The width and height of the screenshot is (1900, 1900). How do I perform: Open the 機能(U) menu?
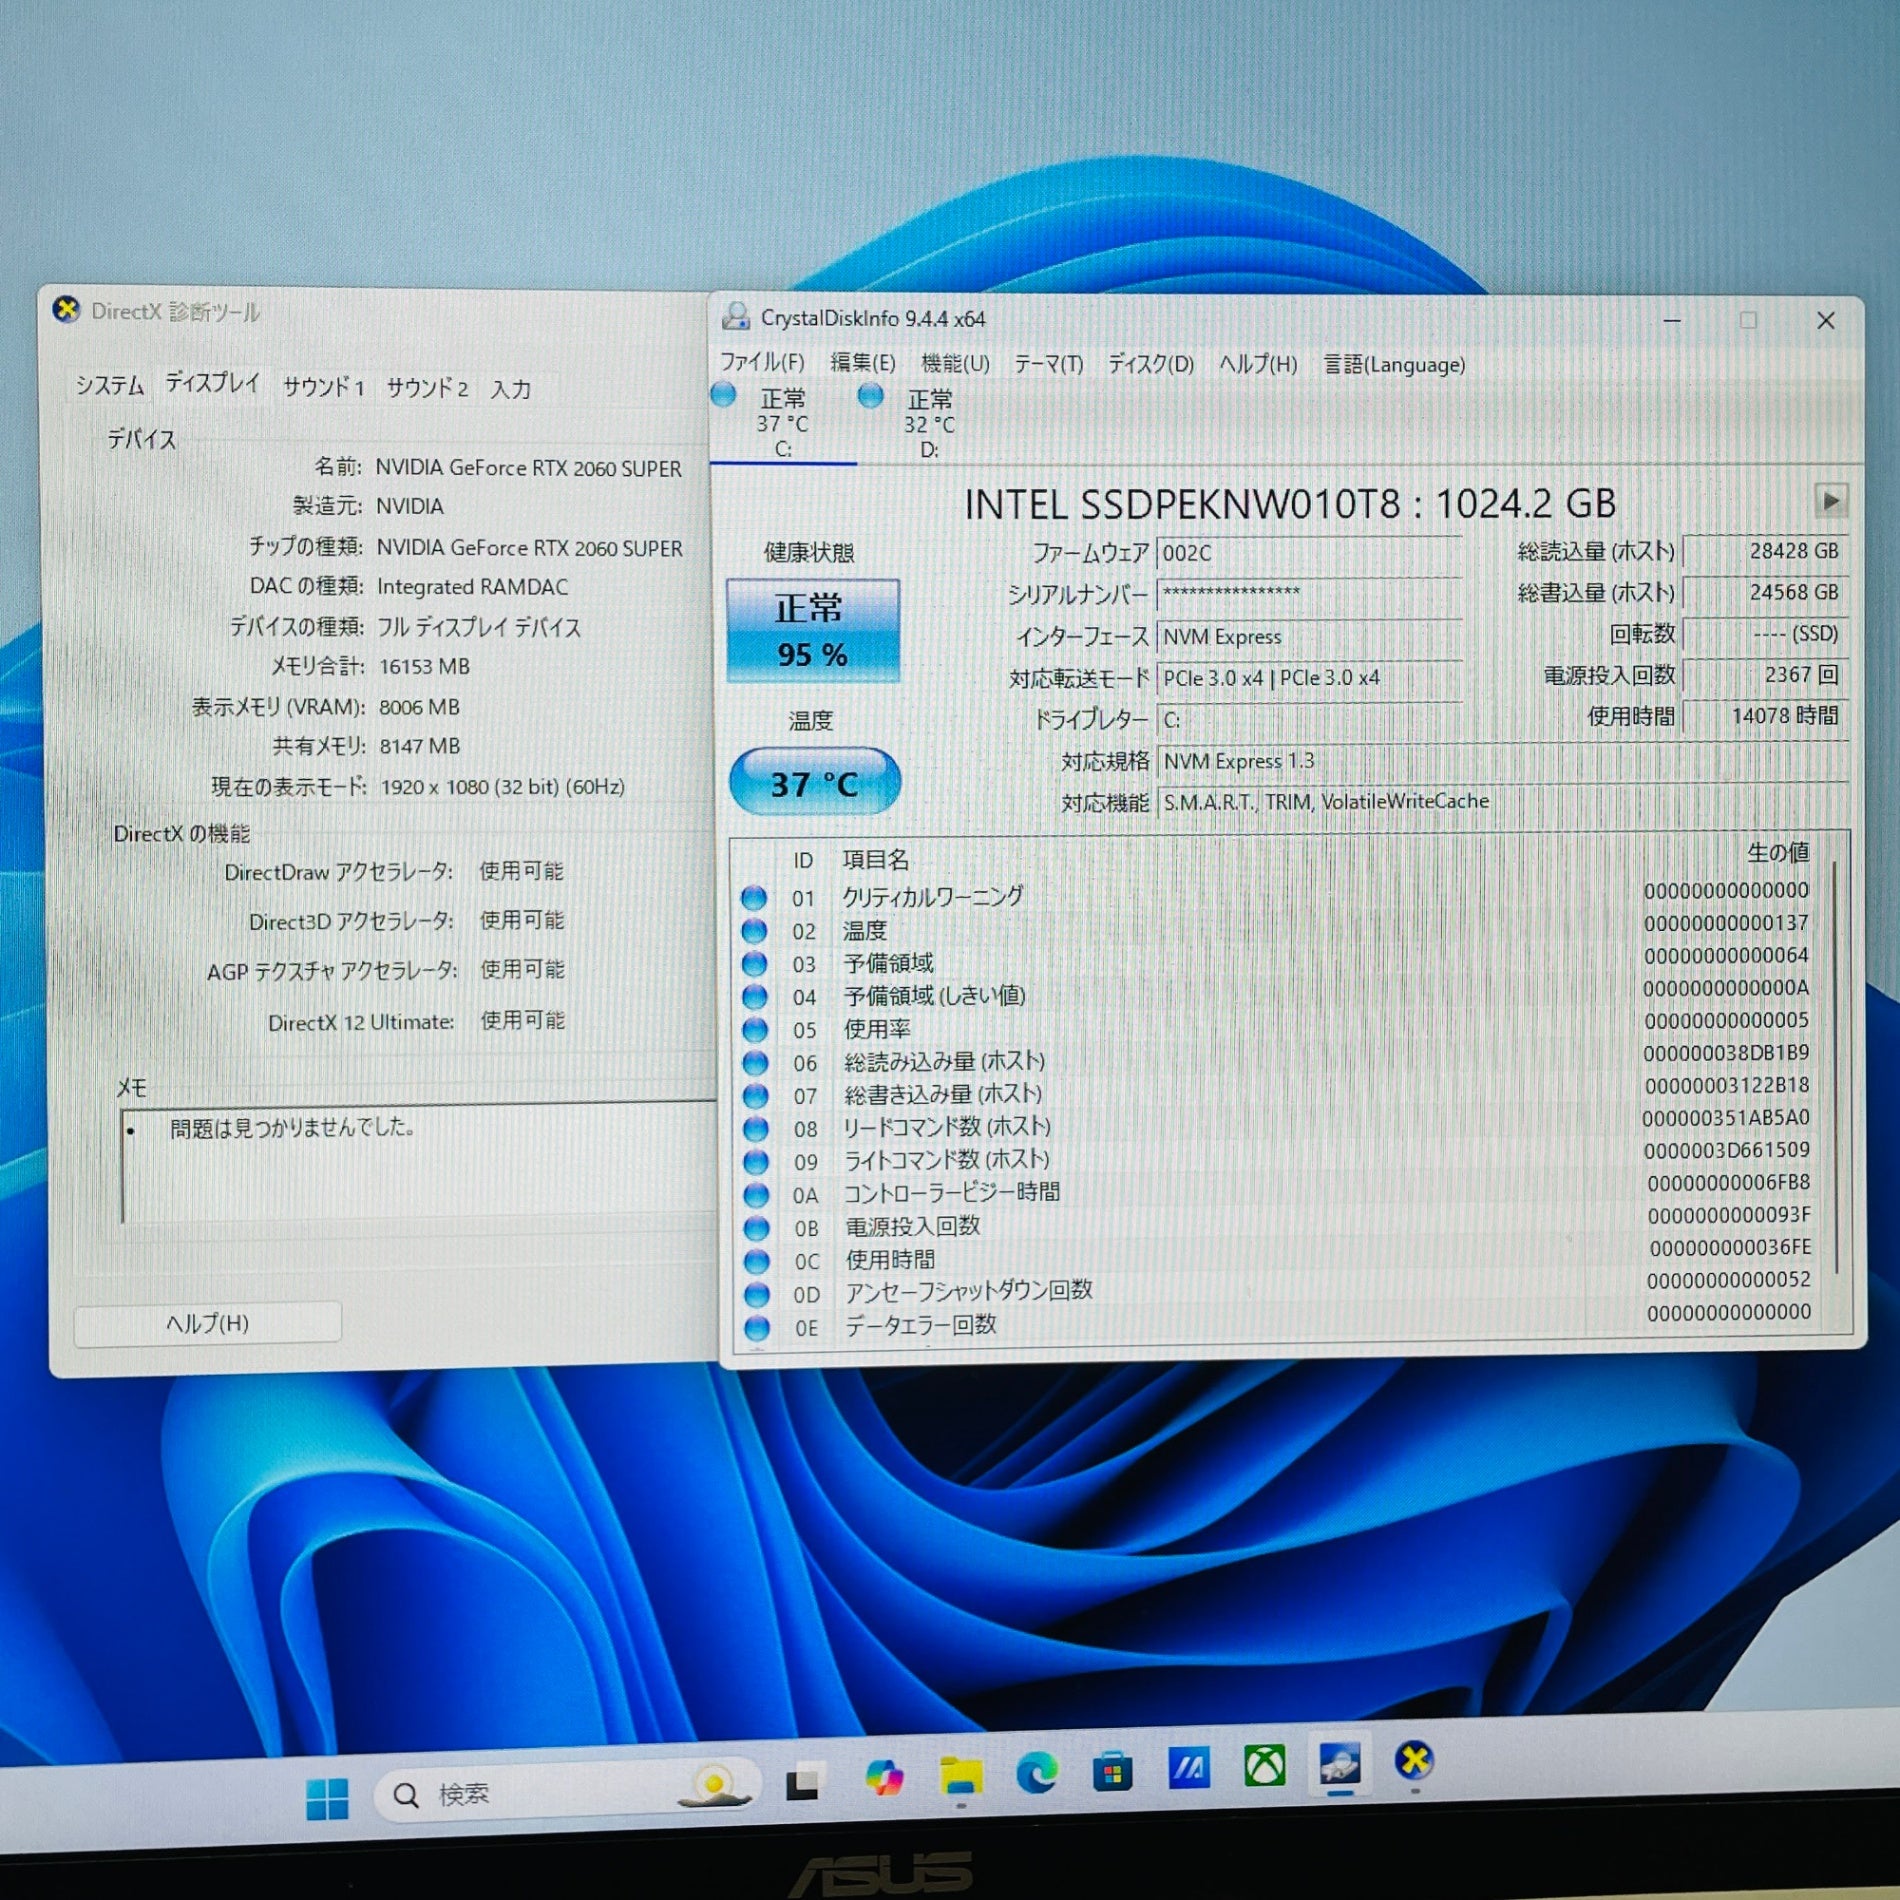pyautogui.click(x=954, y=363)
